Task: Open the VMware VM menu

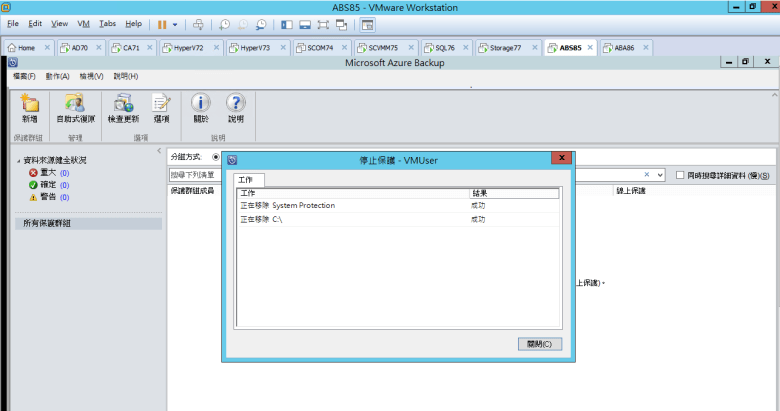Action: (84, 23)
